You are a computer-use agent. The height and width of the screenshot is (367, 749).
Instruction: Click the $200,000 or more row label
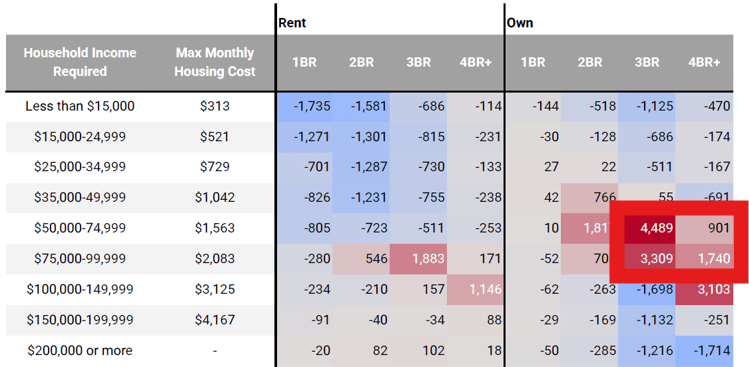[x=80, y=351]
